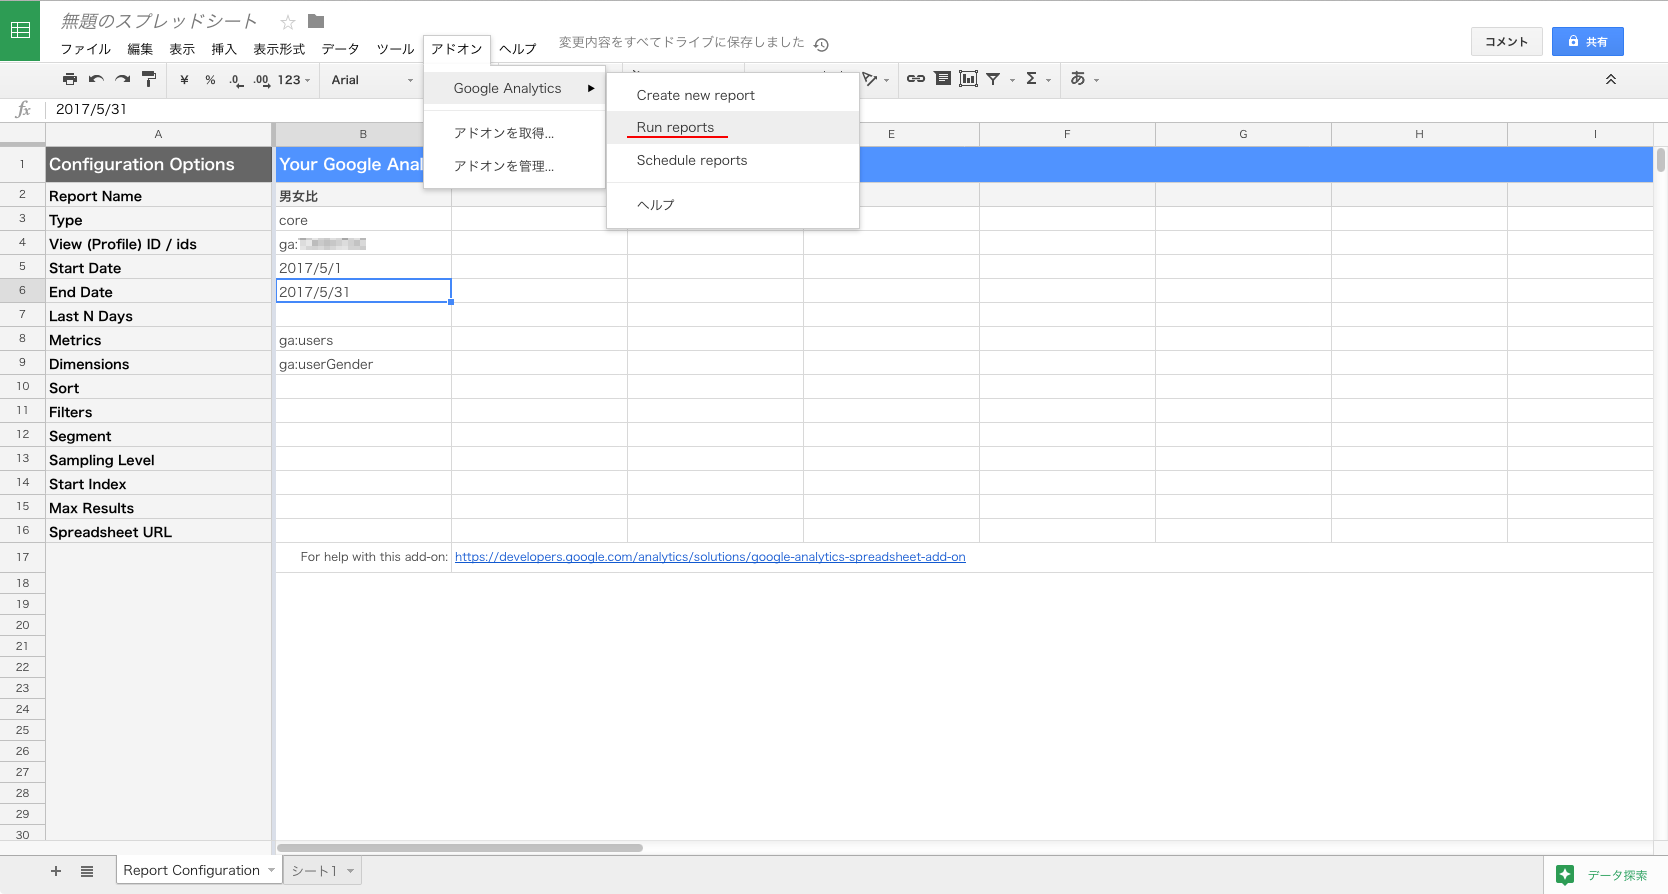Apply yen currency format
Image resolution: width=1668 pixels, height=894 pixels.
(184, 80)
